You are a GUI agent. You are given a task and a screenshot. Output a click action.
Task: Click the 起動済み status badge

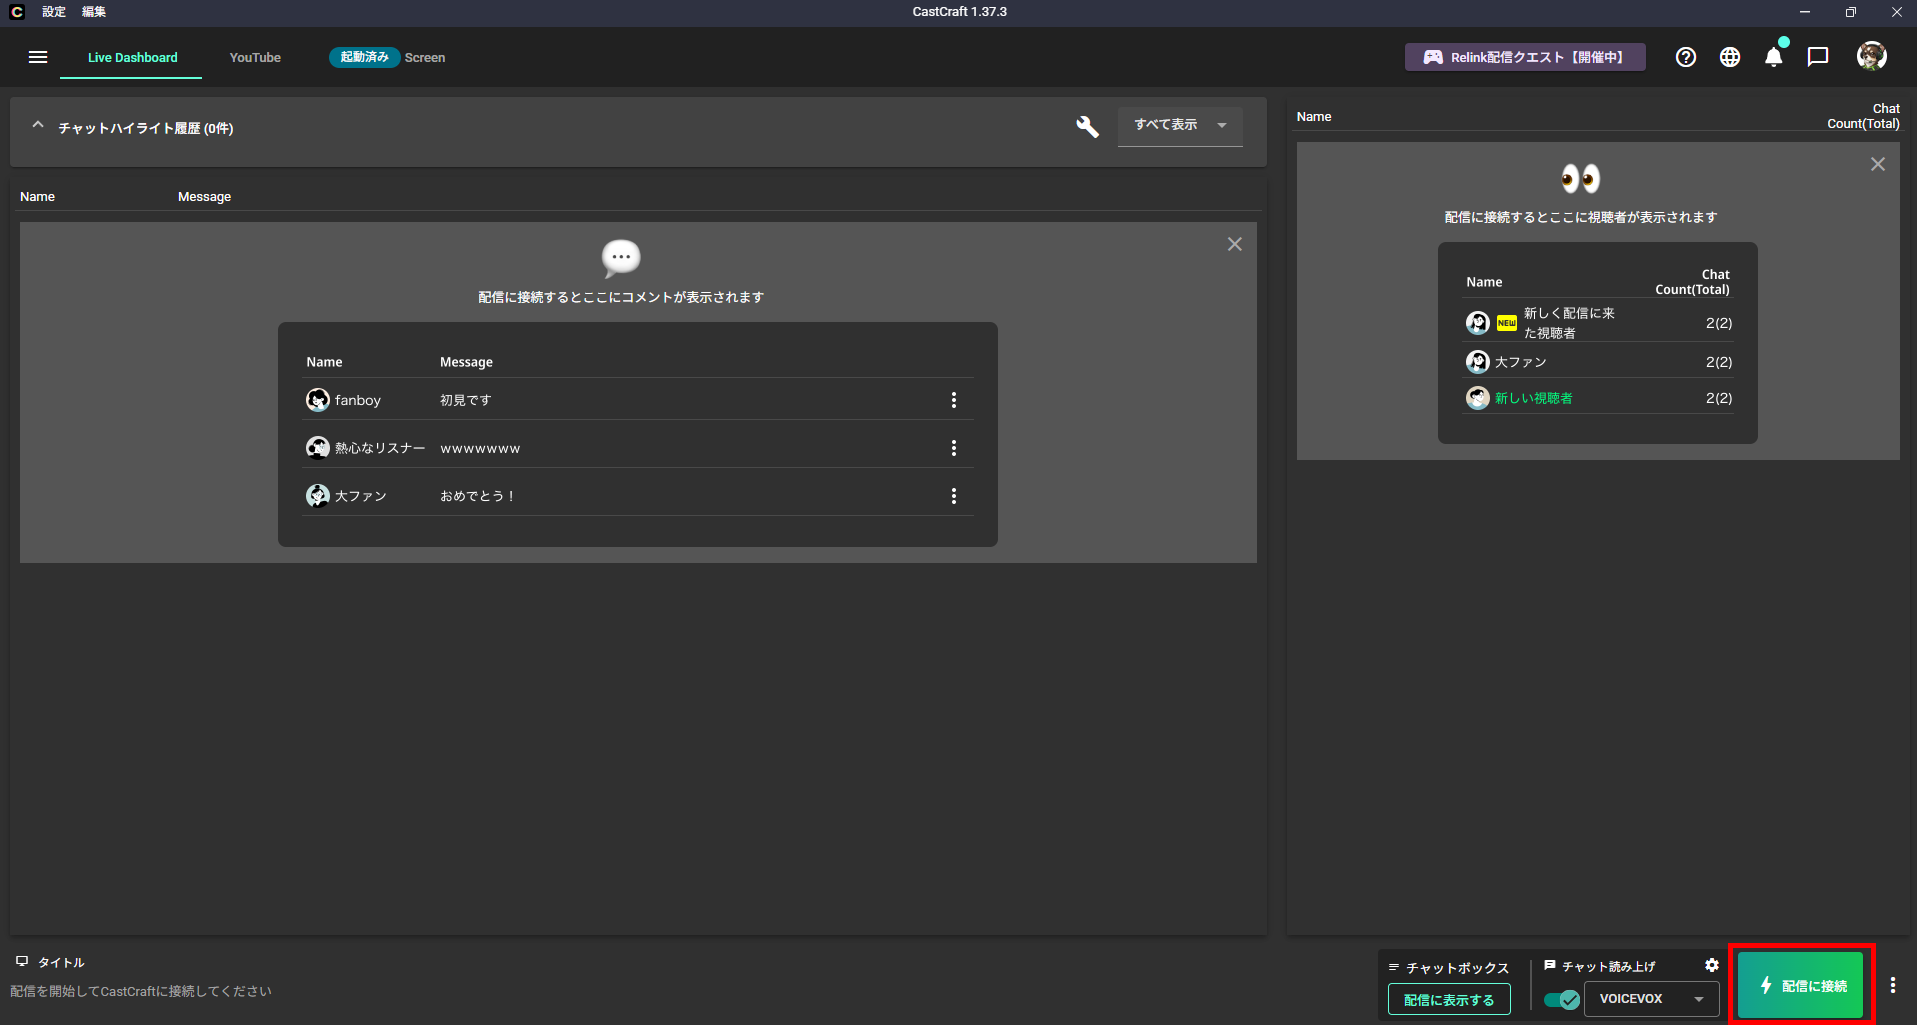364,57
